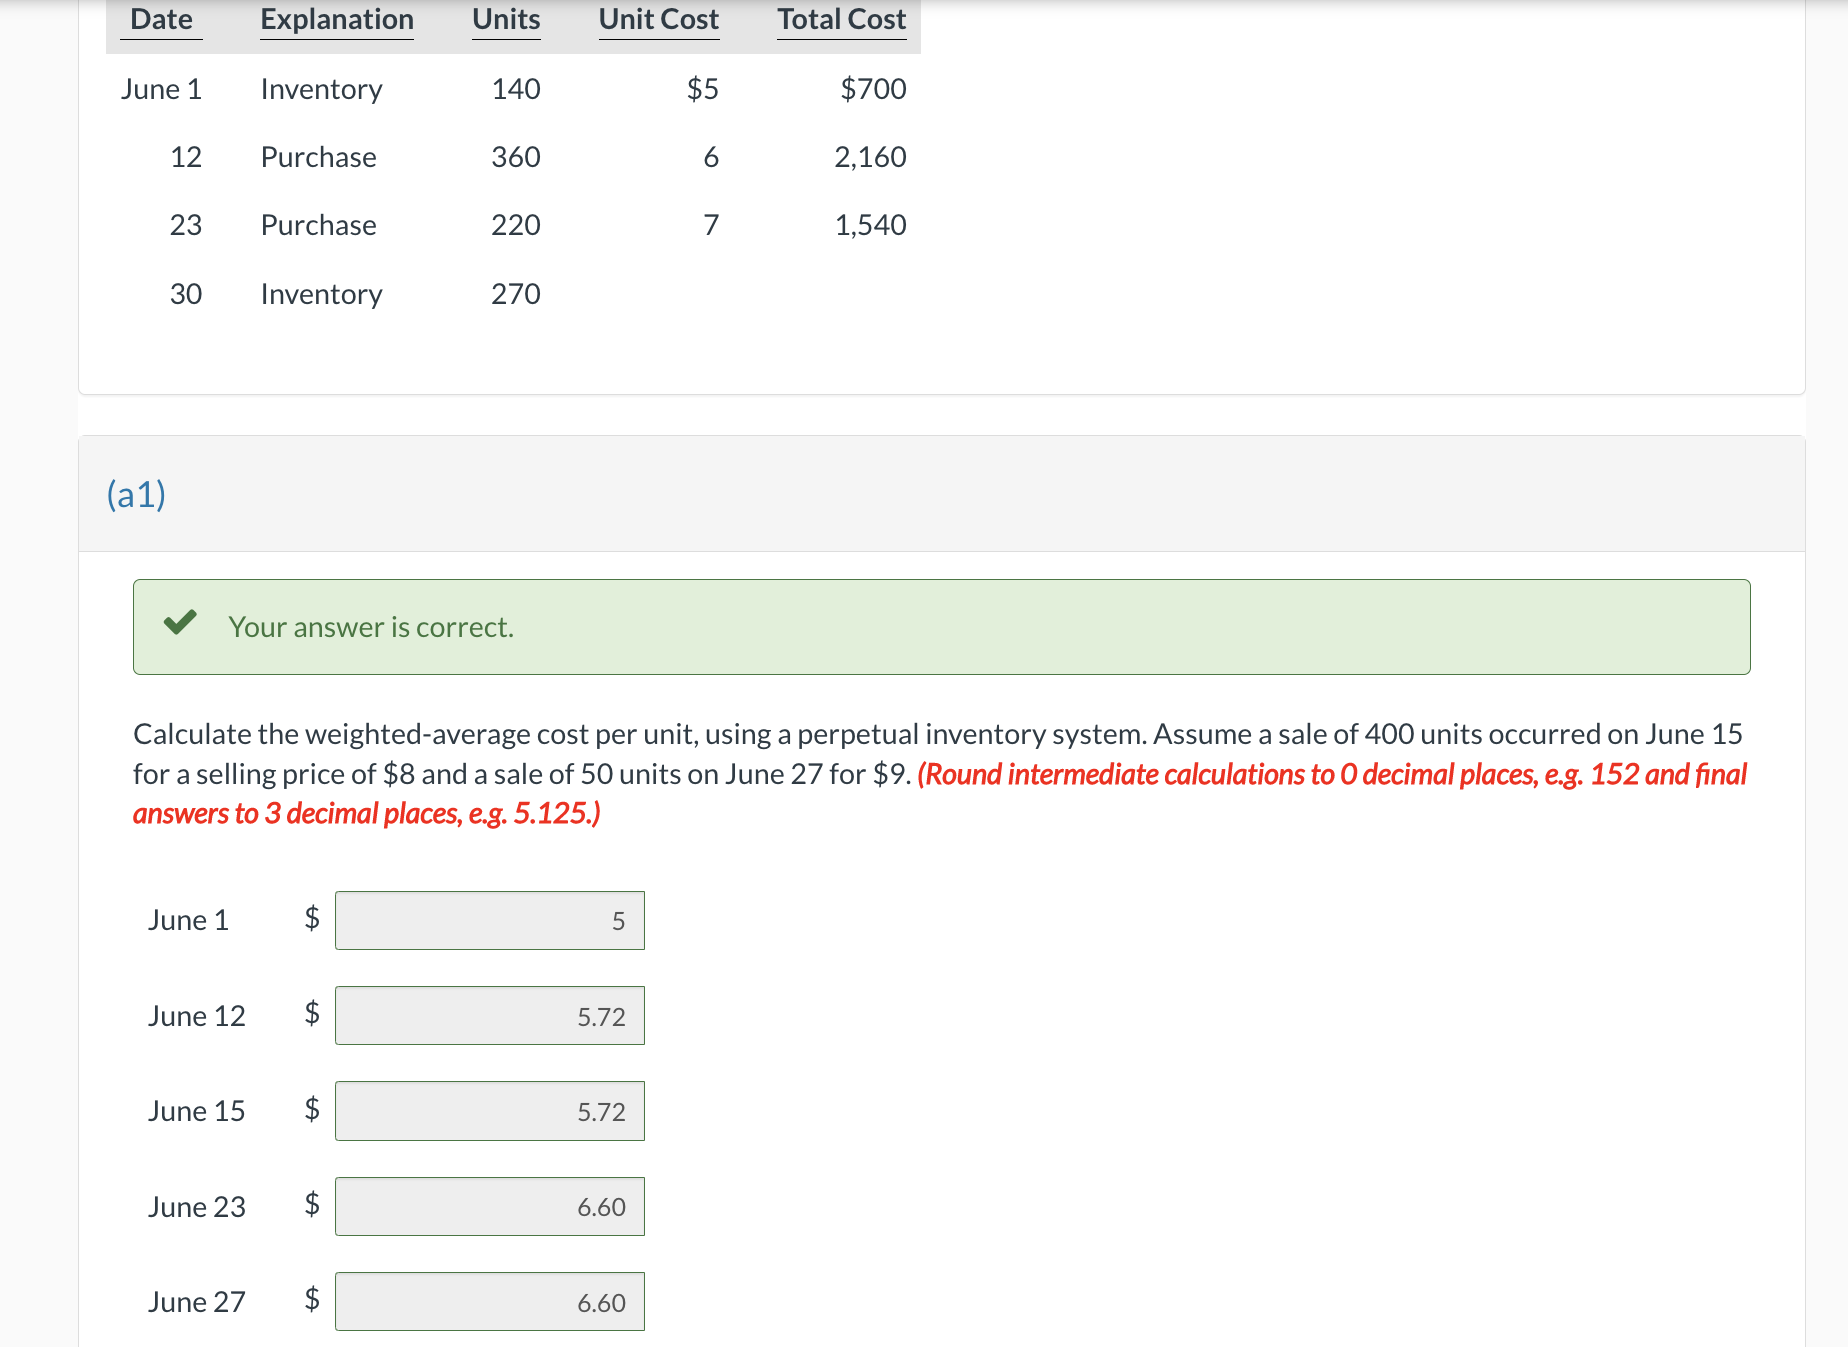Select the June 23 cost input field
1848x1347 pixels.
coord(489,1206)
